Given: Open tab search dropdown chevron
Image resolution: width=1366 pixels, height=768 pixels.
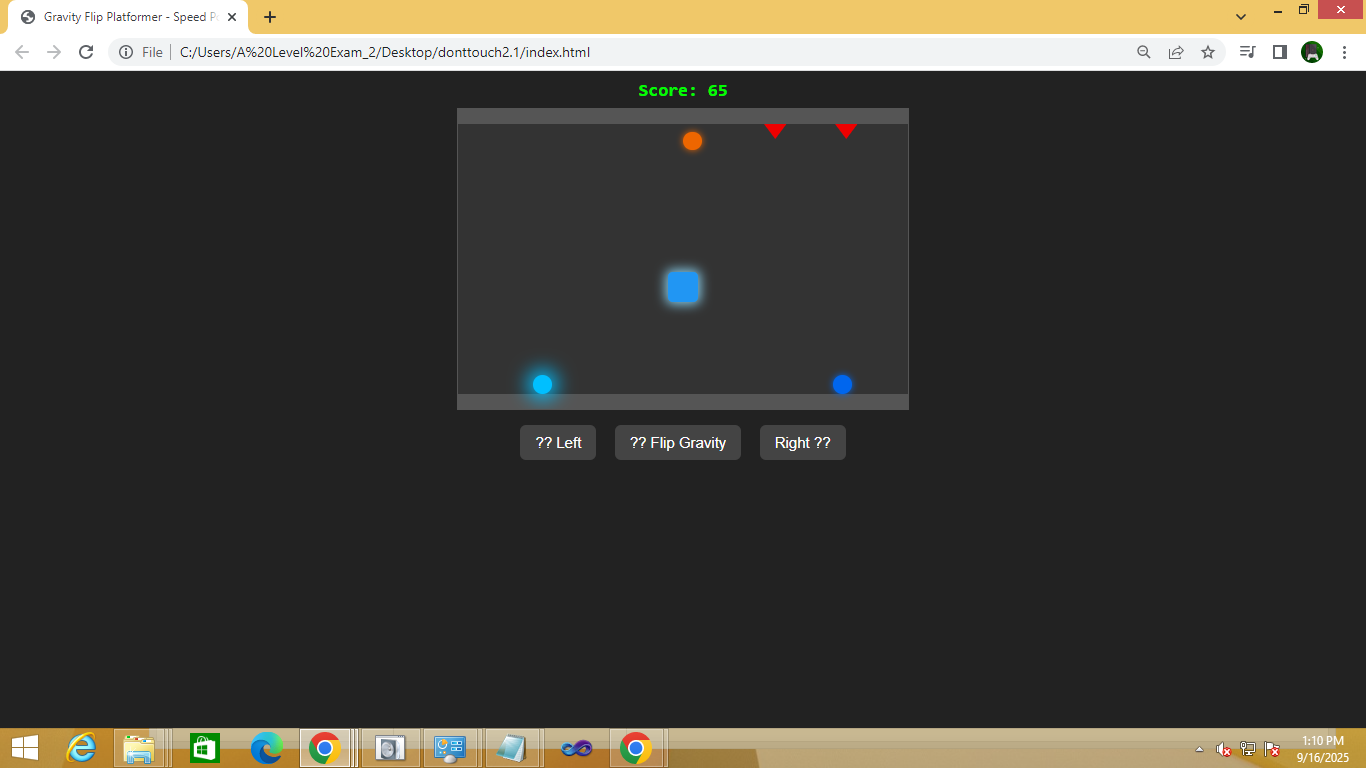Looking at the screenshot, I should tap(1241, 16).
